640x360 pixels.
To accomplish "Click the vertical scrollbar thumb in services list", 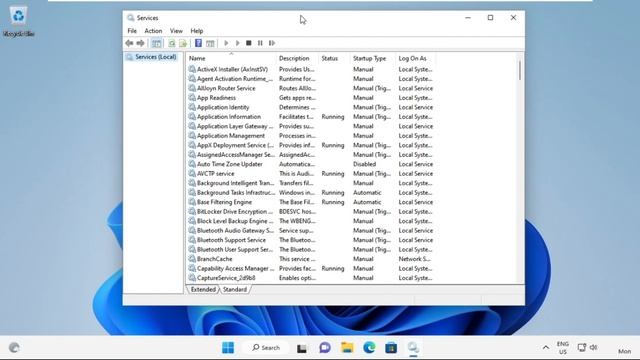I will [x=520, y=70].
